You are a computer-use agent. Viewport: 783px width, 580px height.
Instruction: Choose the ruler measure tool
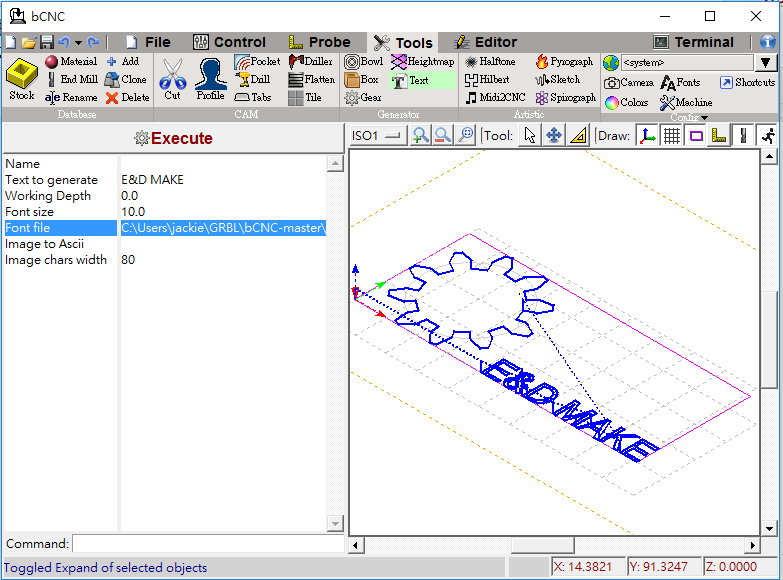click(578, 136)
